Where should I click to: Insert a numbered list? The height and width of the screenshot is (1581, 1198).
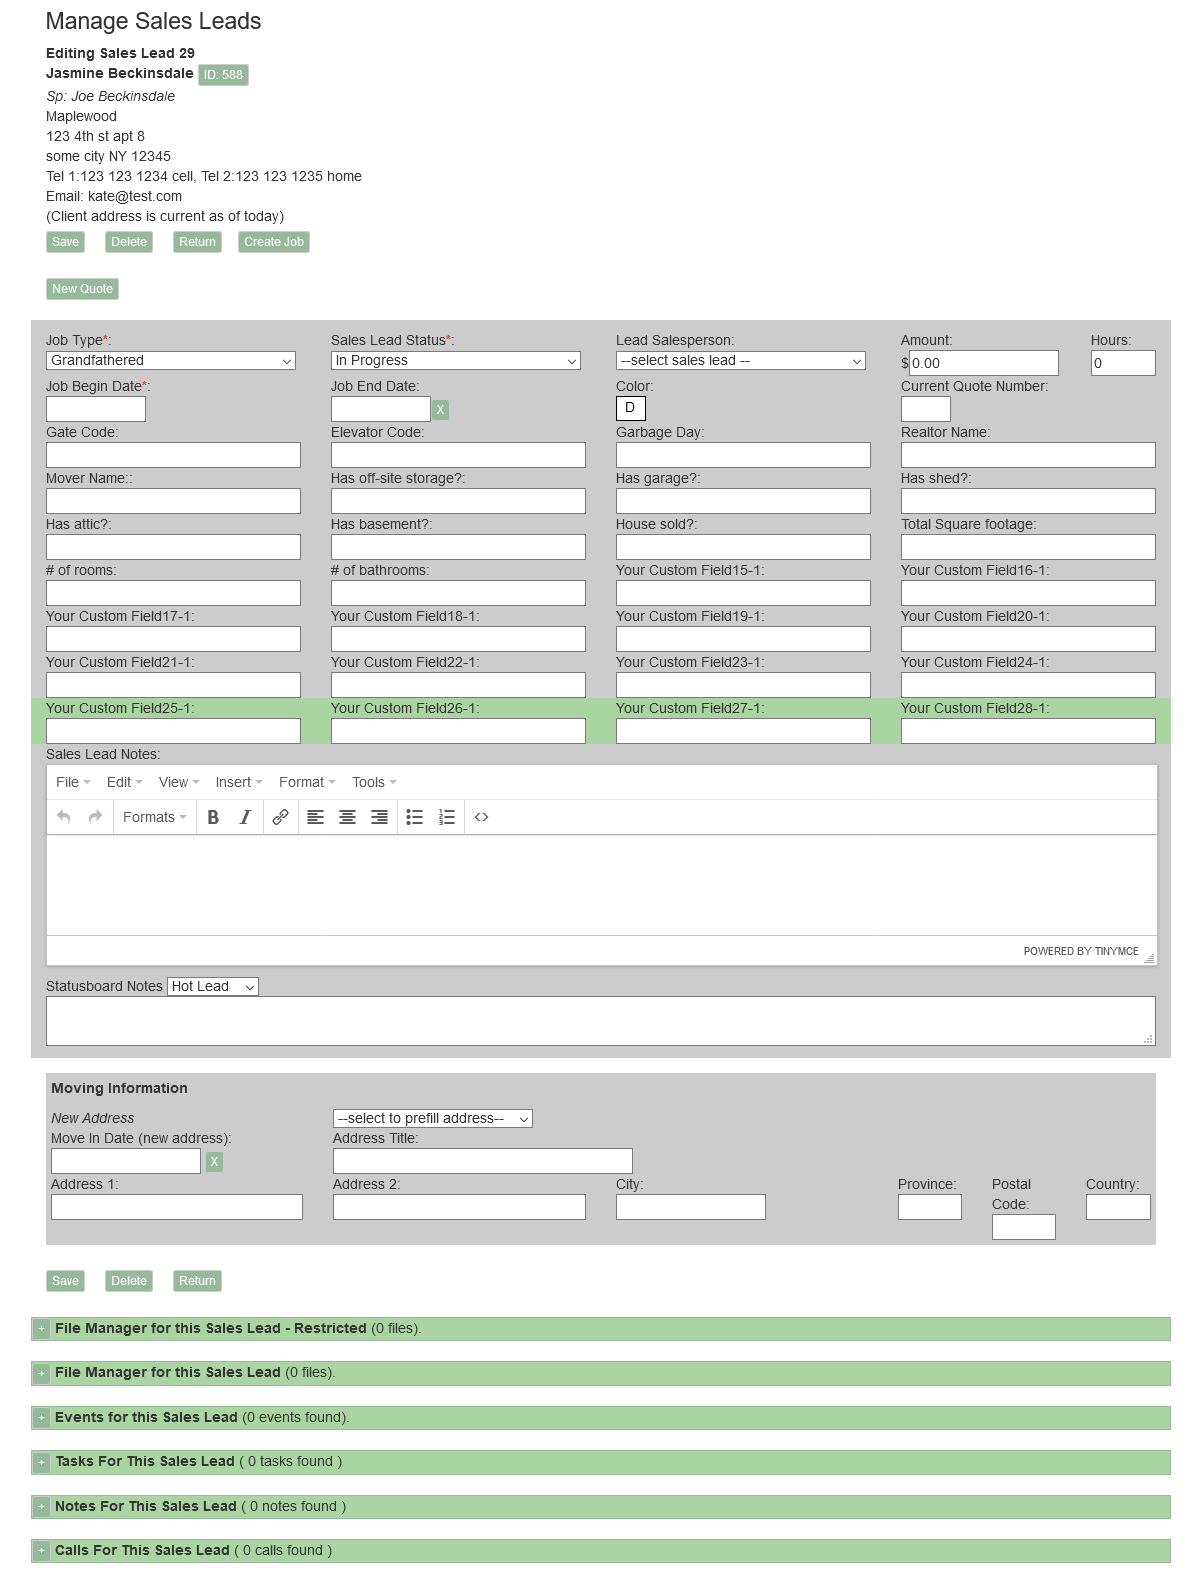[447, 817]
